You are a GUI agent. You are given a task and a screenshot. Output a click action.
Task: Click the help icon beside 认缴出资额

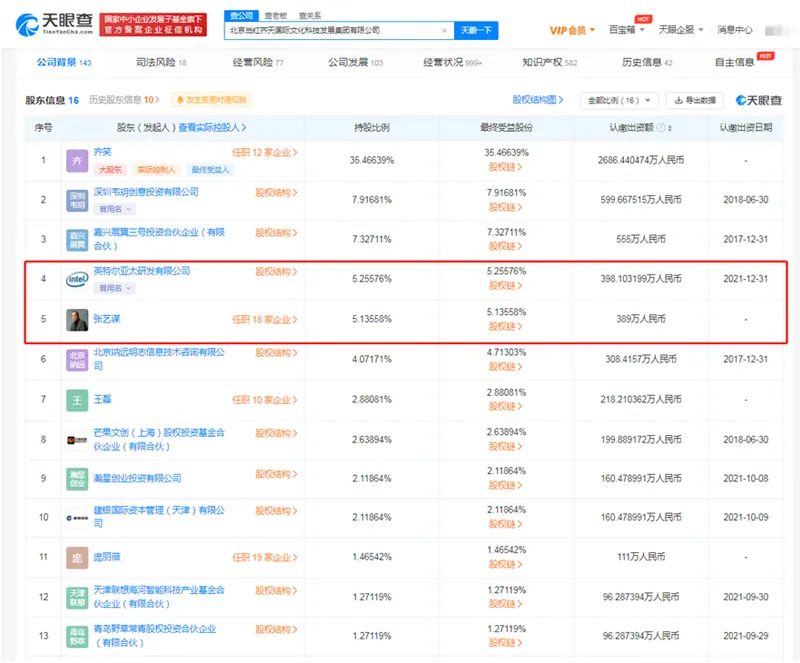click(658, 129)
